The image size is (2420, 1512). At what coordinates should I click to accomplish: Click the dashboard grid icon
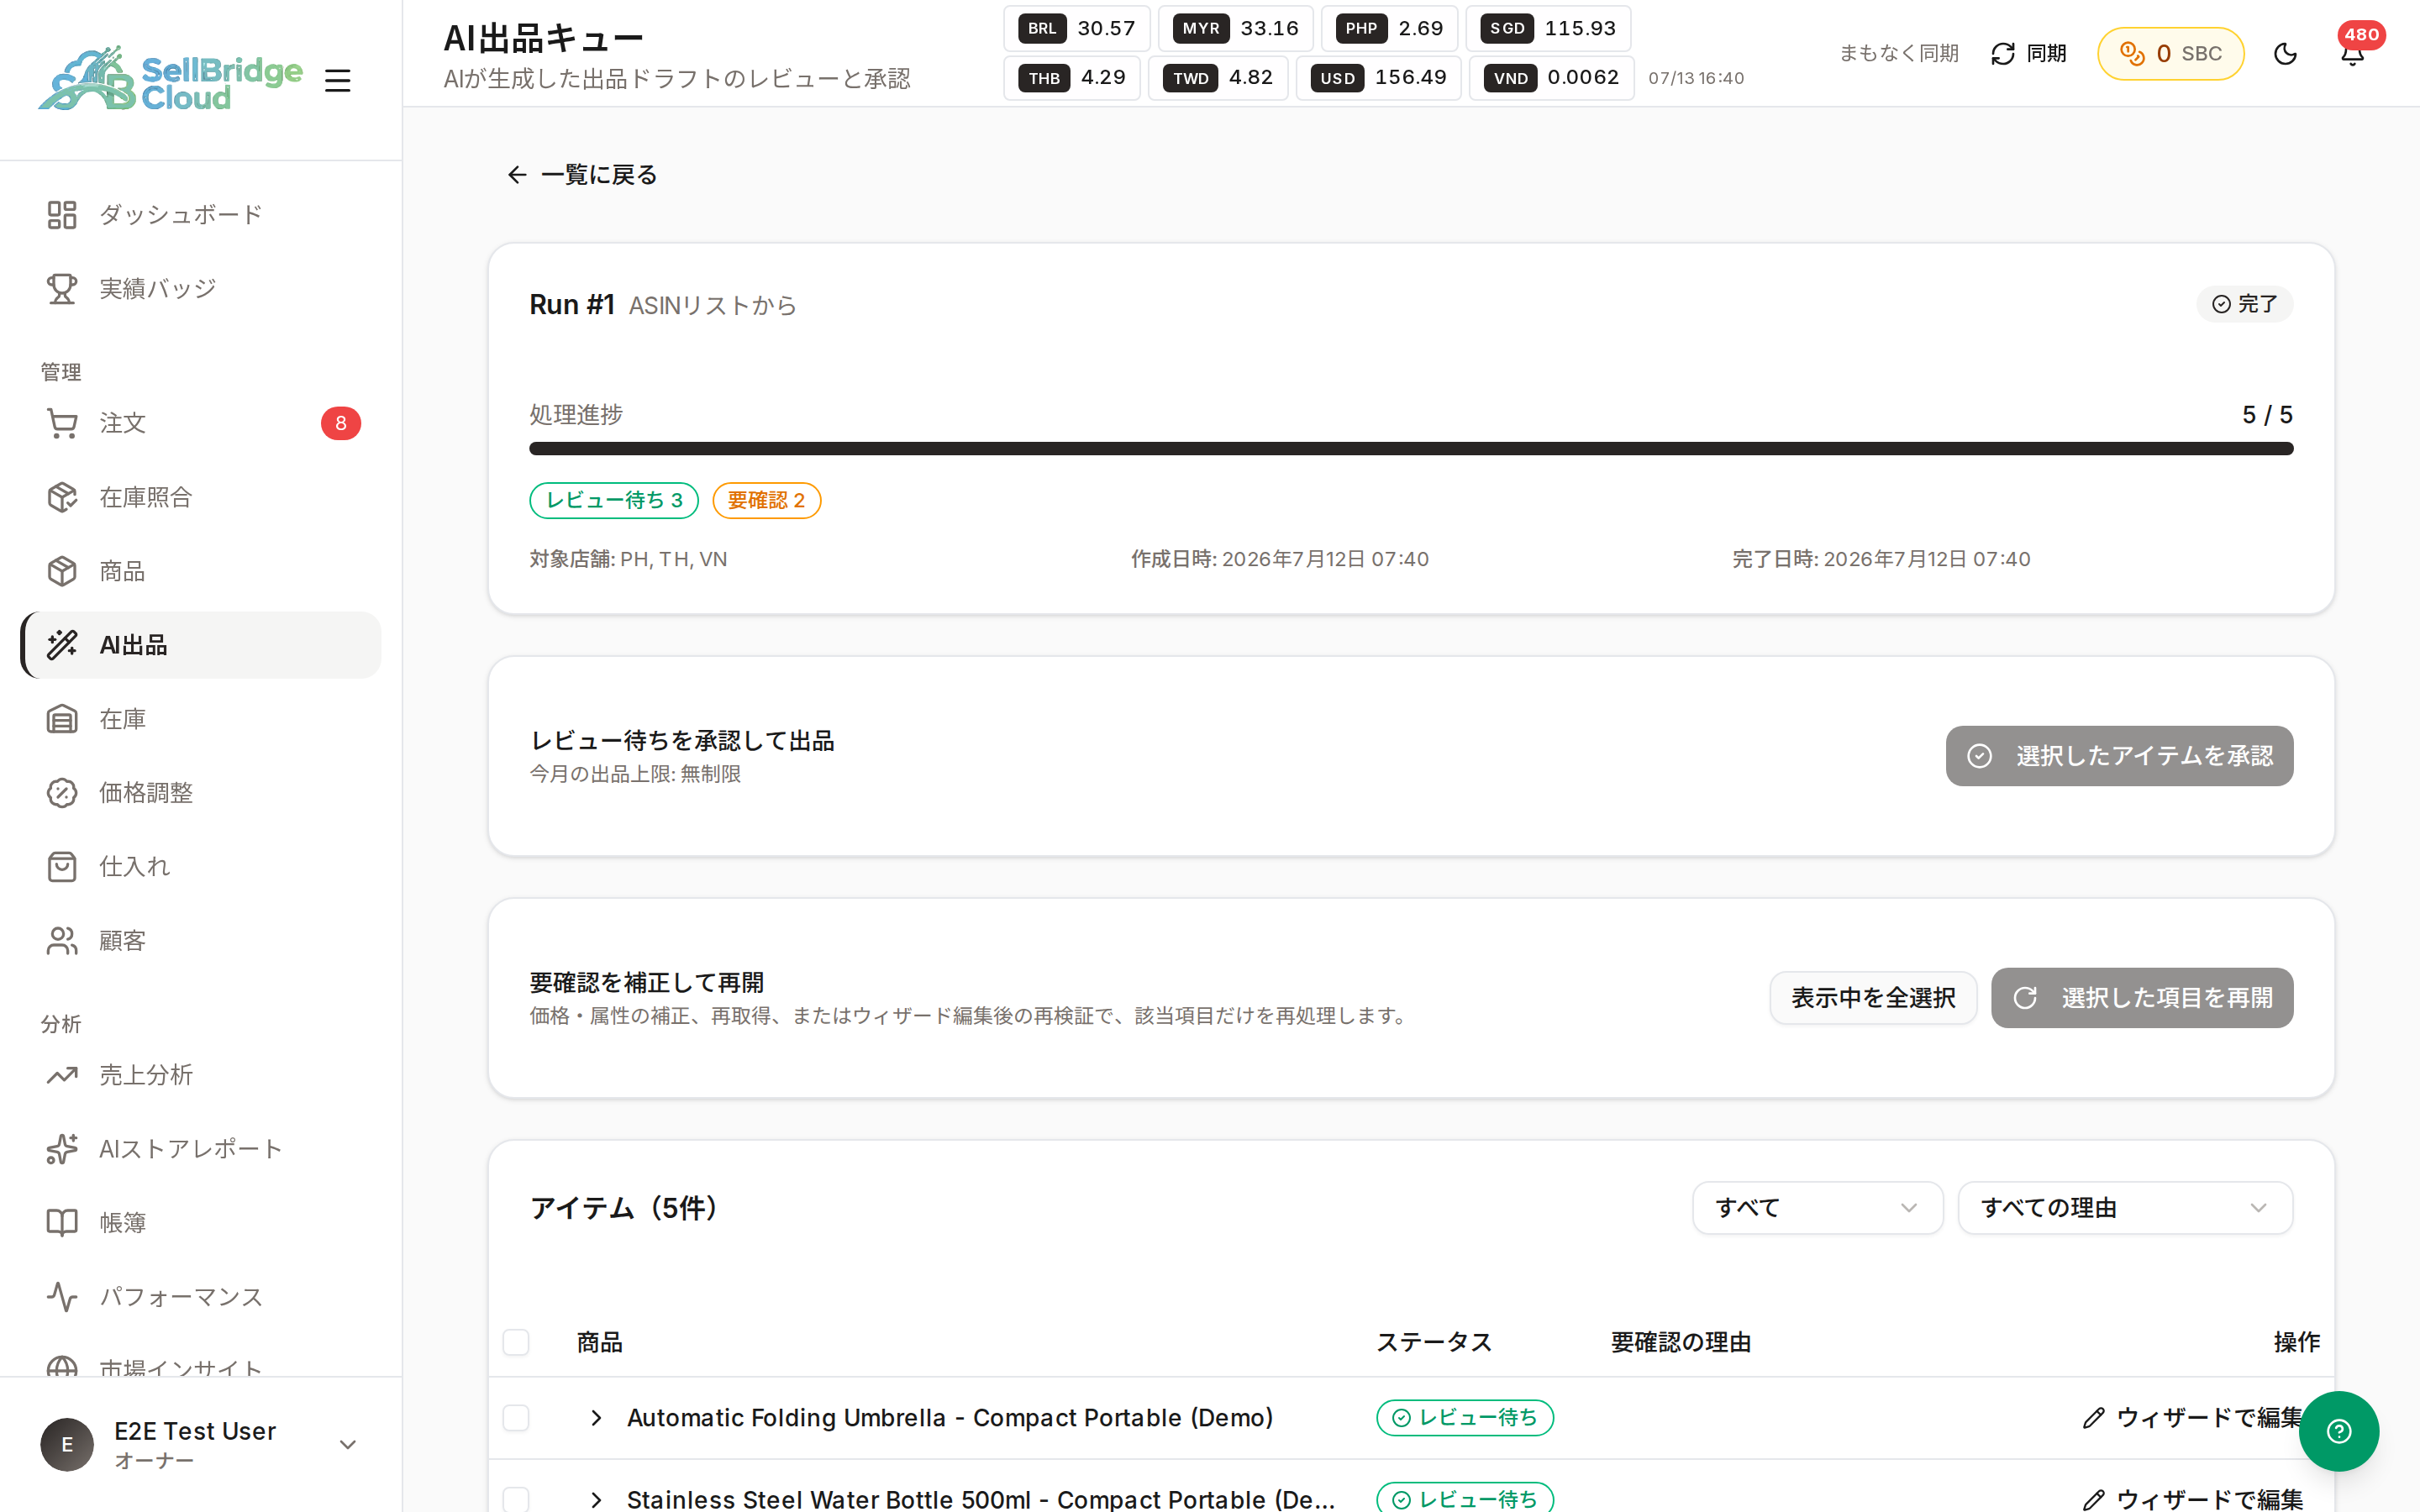(62, 215)
